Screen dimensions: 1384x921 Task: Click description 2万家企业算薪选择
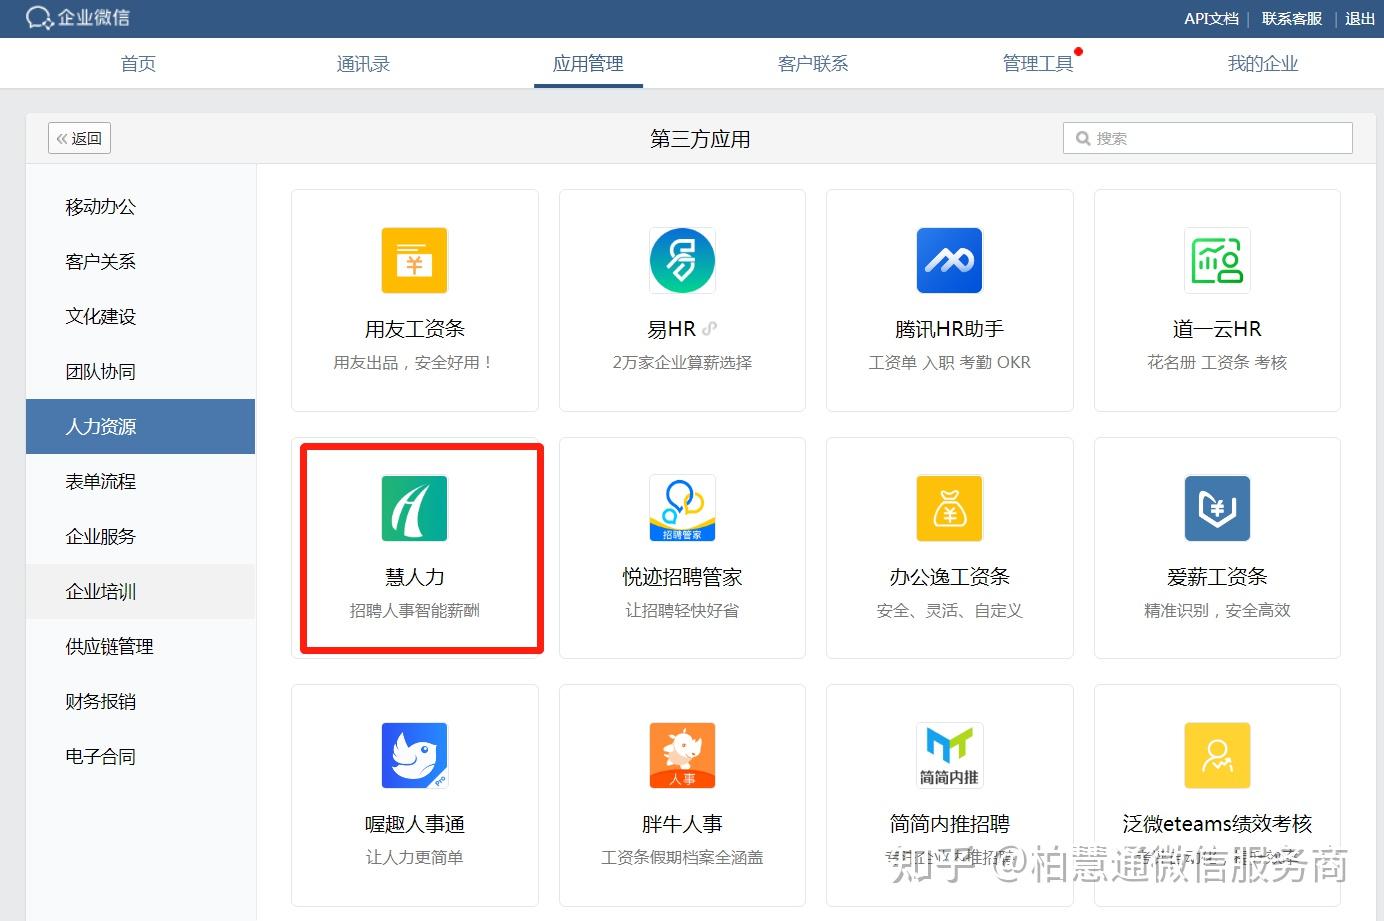coord(682,362)
